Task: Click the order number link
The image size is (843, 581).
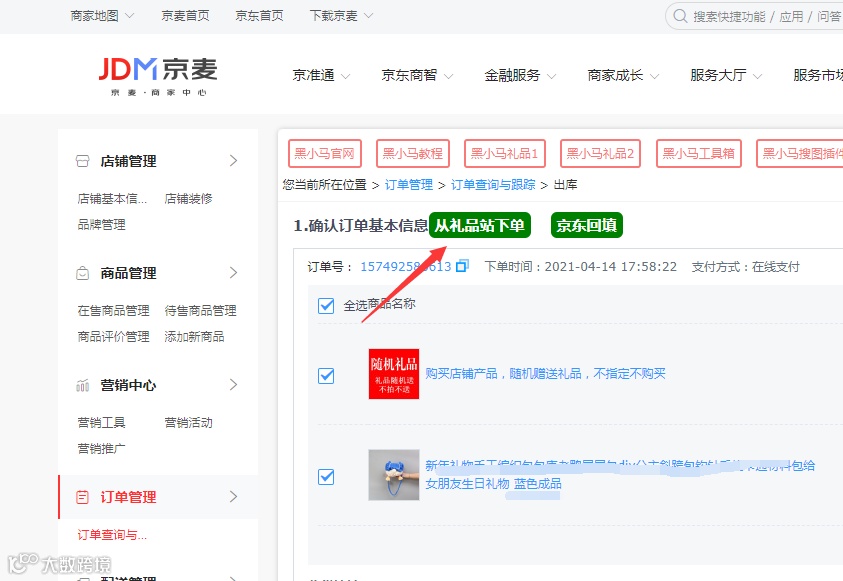Action: 405,267
